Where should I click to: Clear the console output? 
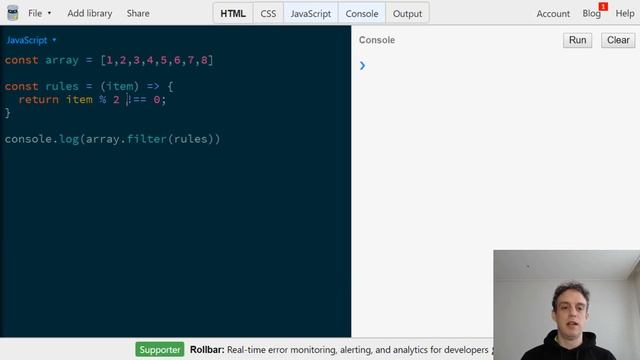[618, 40]
